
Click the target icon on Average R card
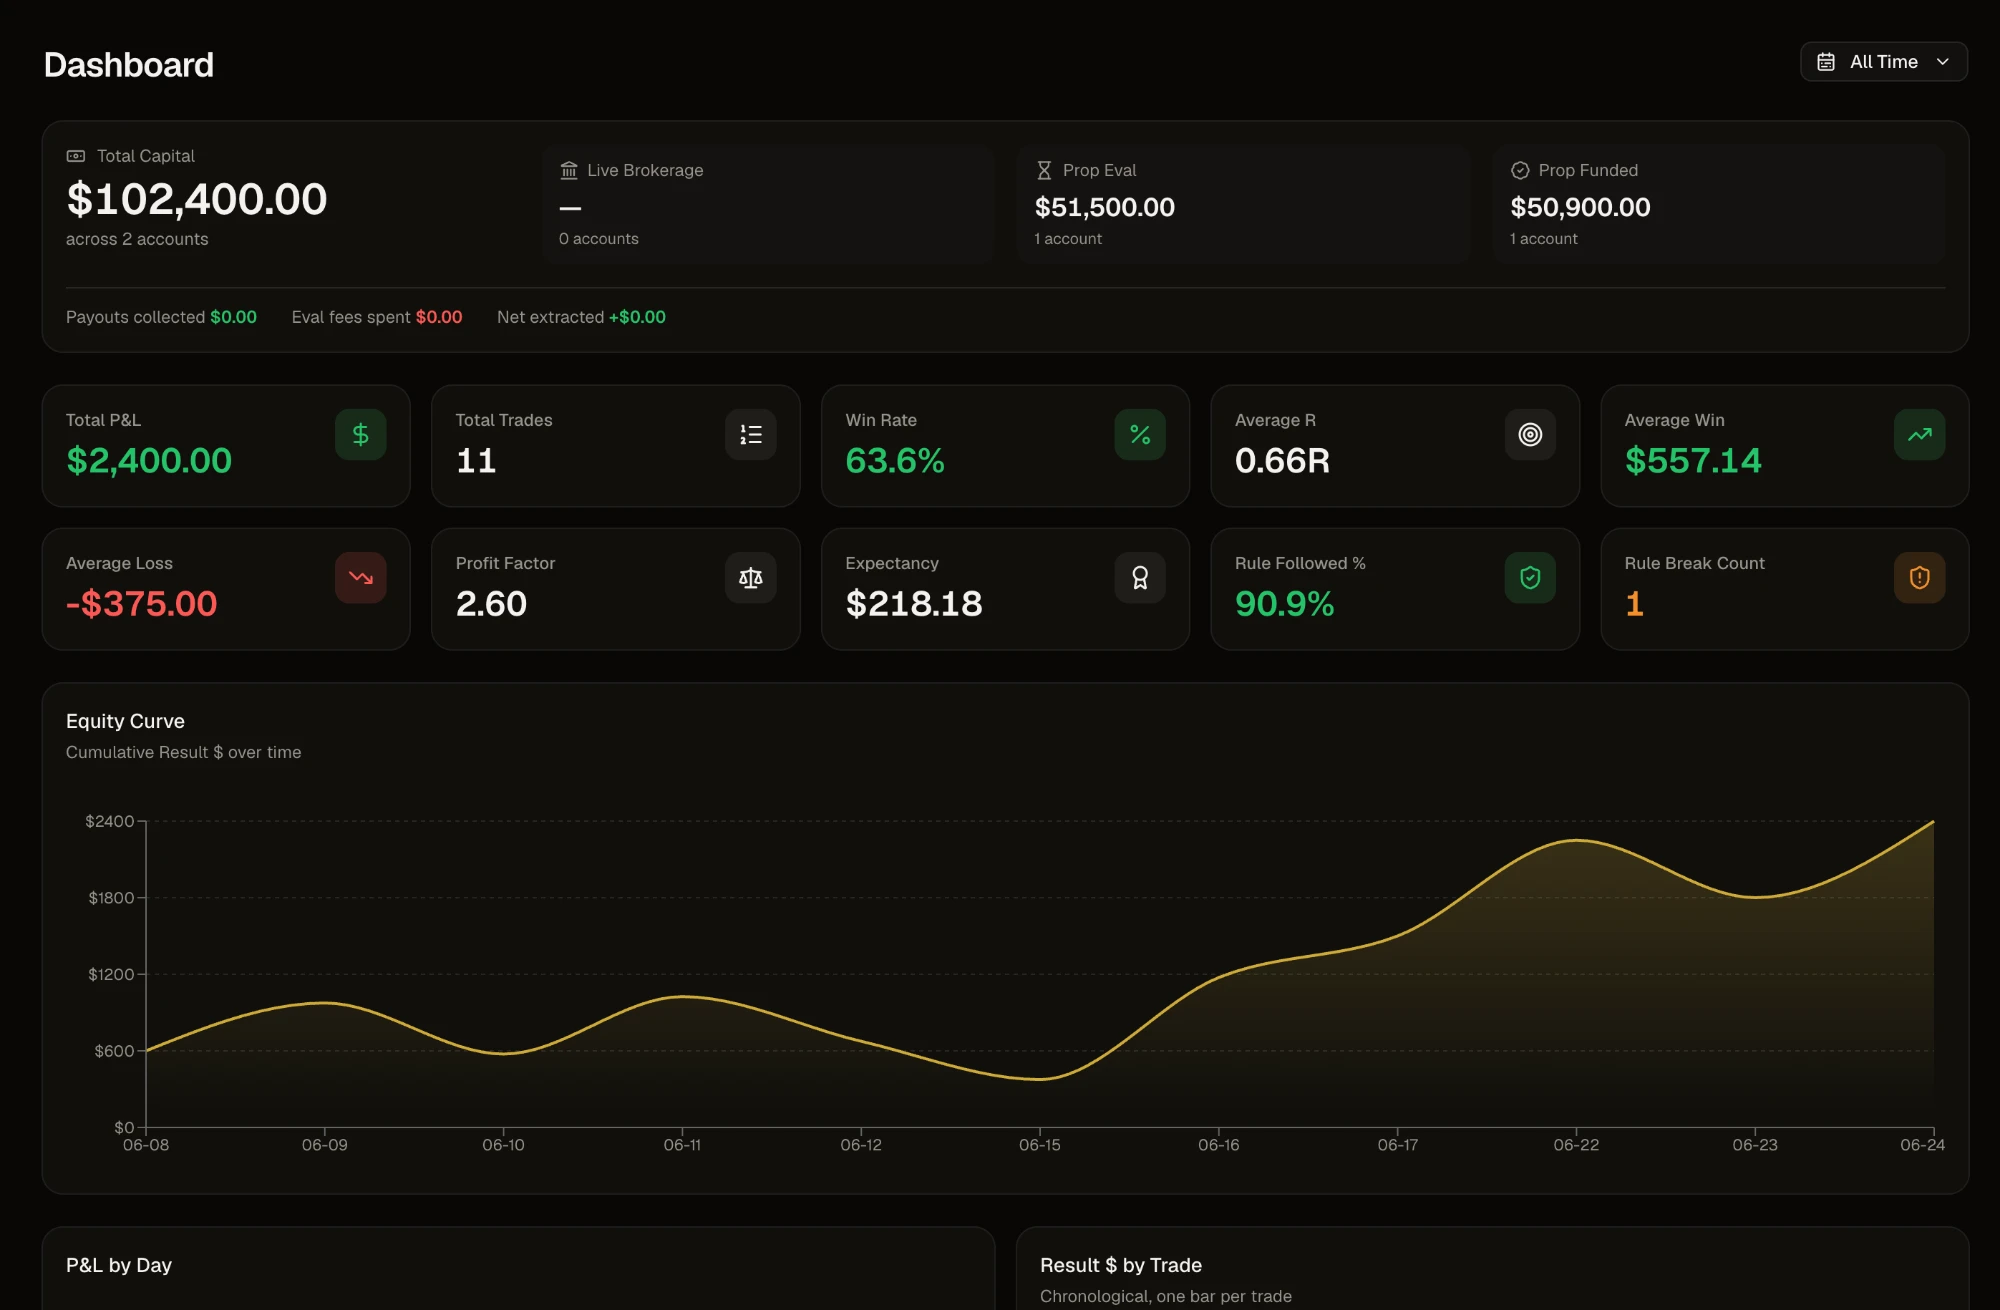coord(1530,435)
